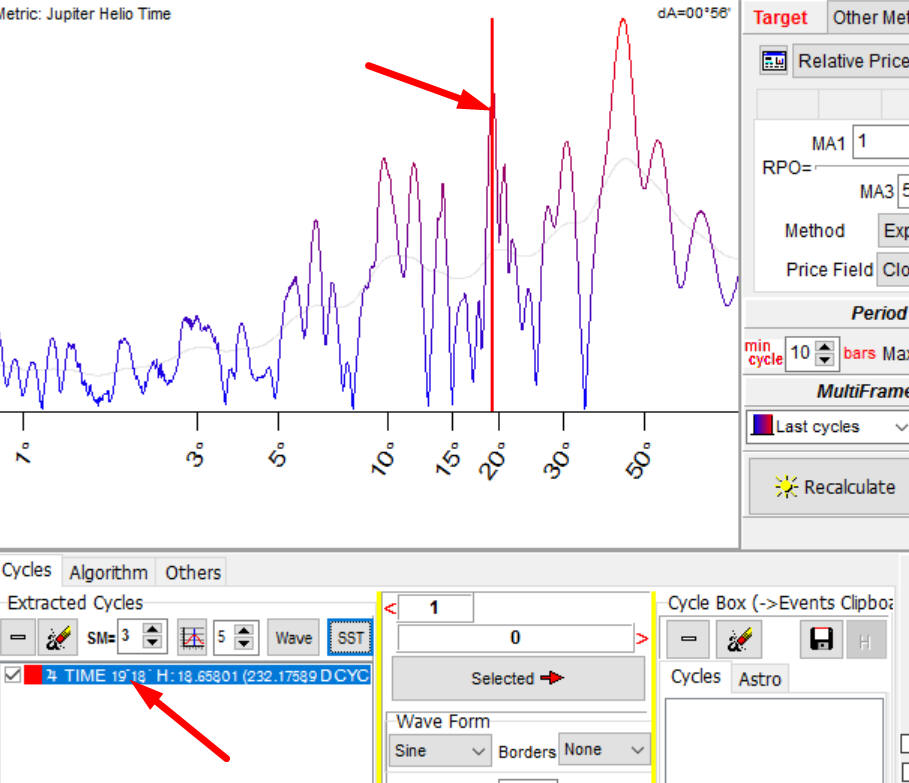Click the target settings icon beside Relative Price

pos(774,61)
